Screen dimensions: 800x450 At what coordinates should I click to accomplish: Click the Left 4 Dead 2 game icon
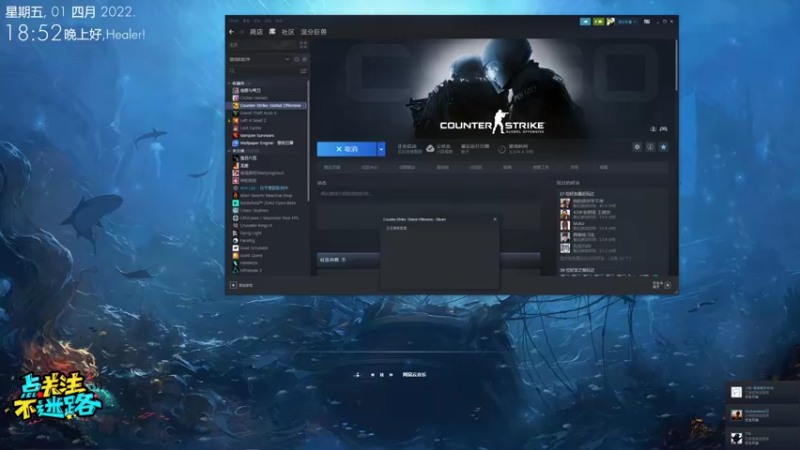tap(236, 120)
